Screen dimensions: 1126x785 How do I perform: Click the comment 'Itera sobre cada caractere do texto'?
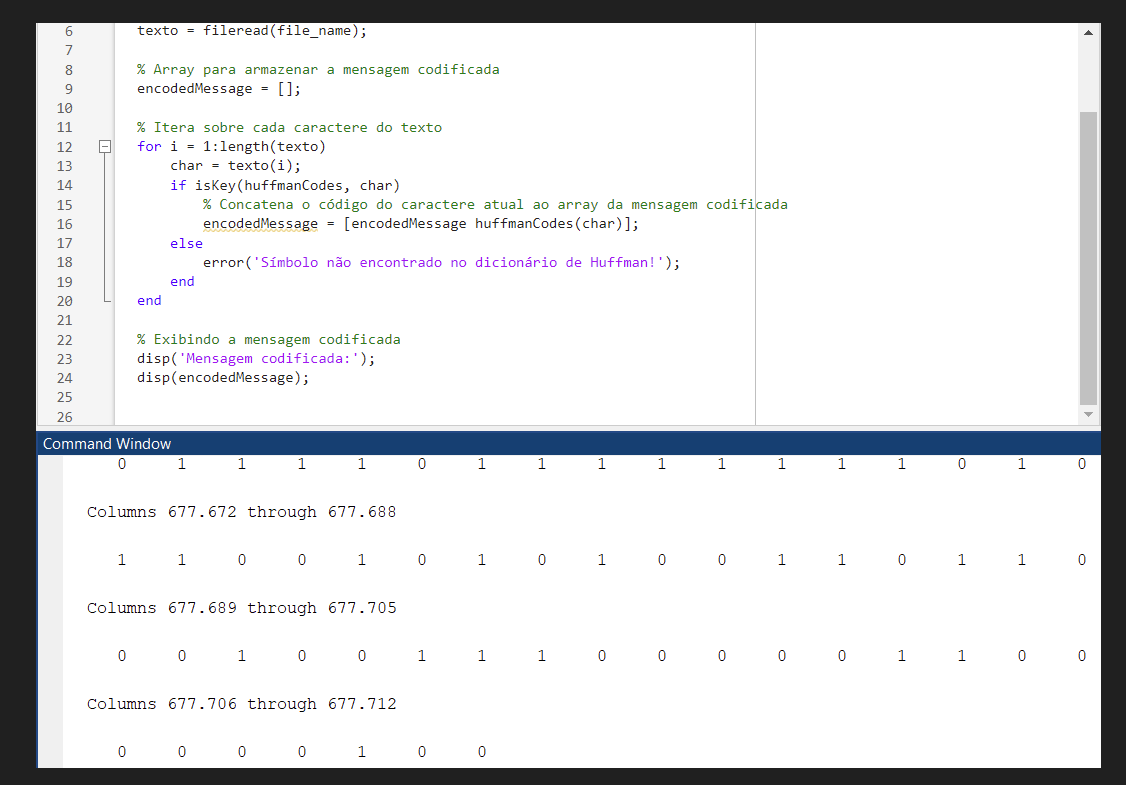pos(297,127)
